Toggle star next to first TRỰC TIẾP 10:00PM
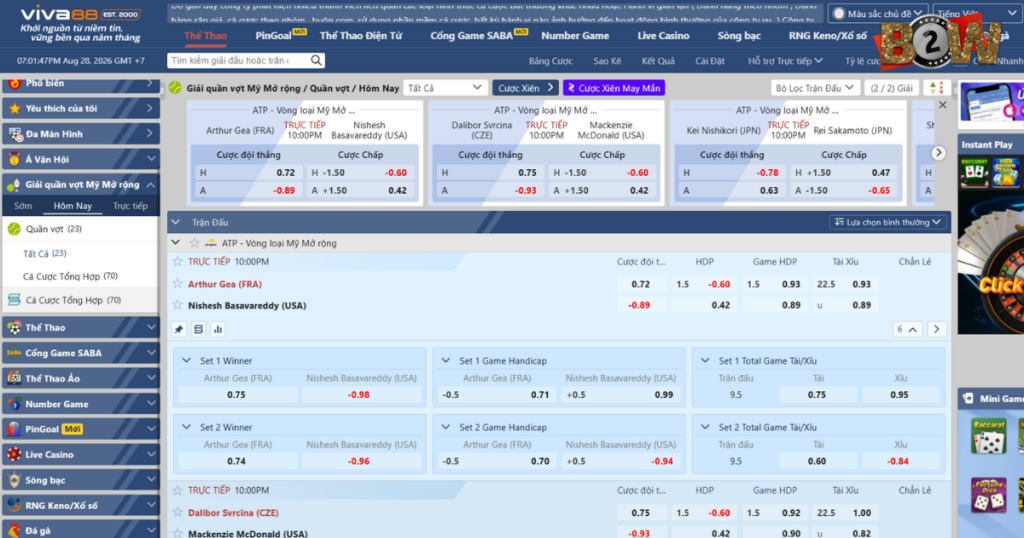Viewport: 1024px width, 538px height. click(x=178, y=261)
